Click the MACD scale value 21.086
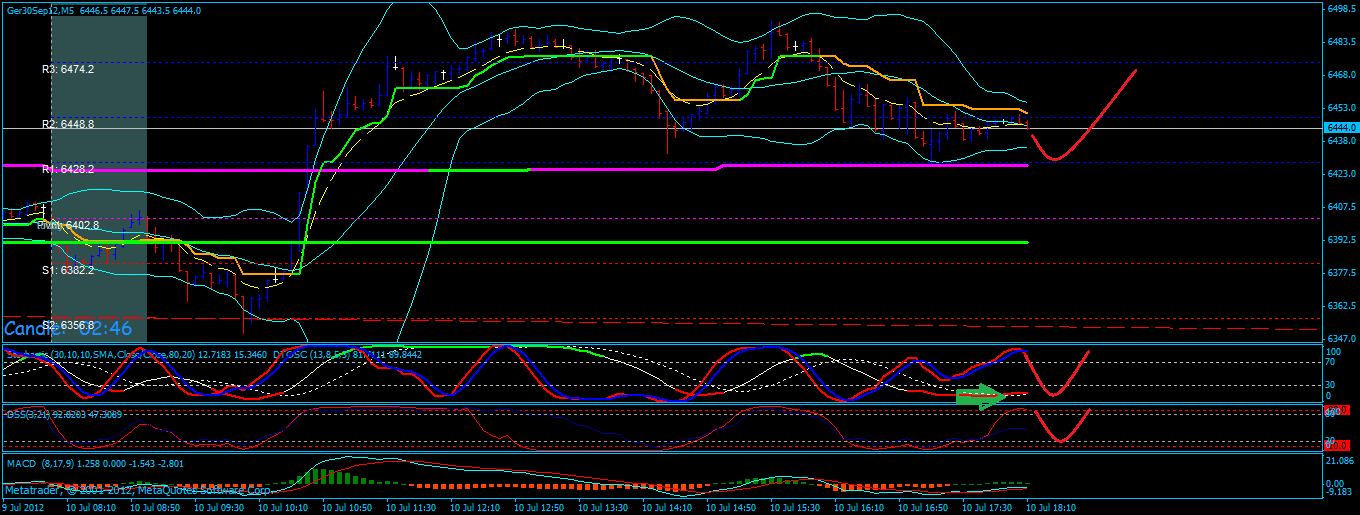This screenshot has width=1360, height=515. (x=1340, y=461)
